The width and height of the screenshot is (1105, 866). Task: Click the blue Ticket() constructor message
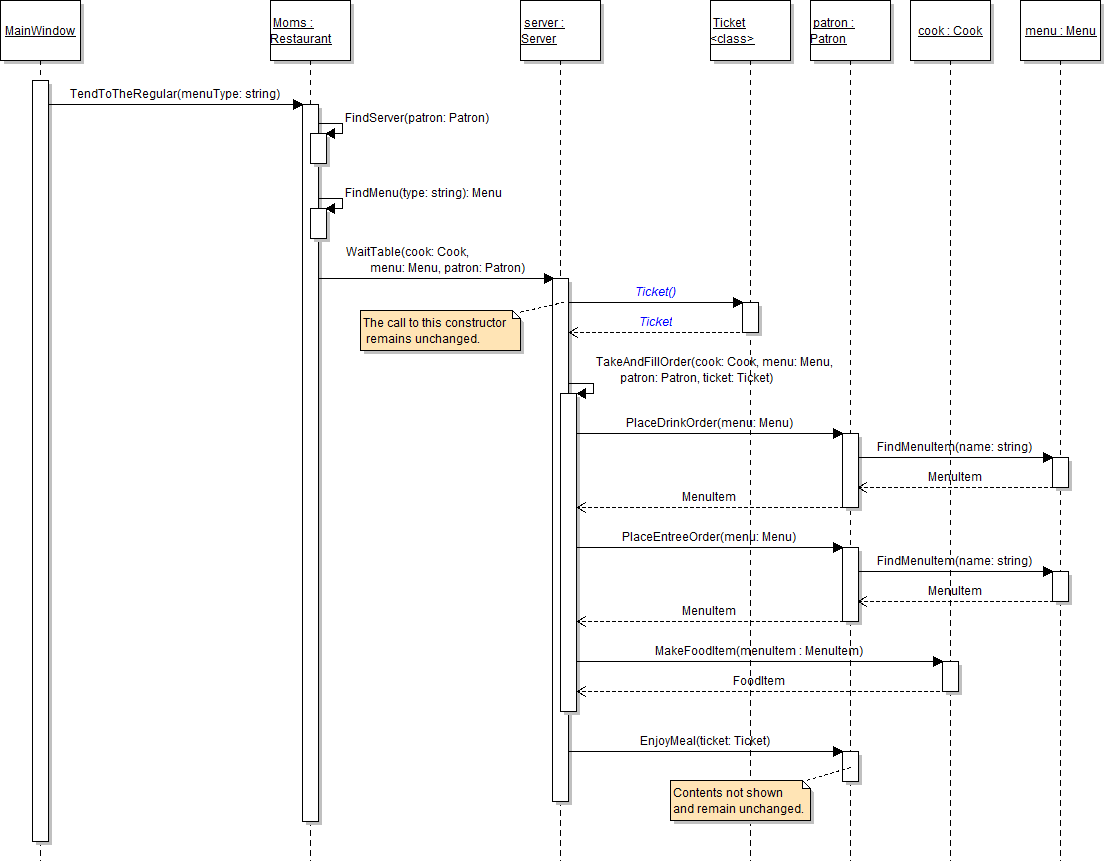pos(656,292)
